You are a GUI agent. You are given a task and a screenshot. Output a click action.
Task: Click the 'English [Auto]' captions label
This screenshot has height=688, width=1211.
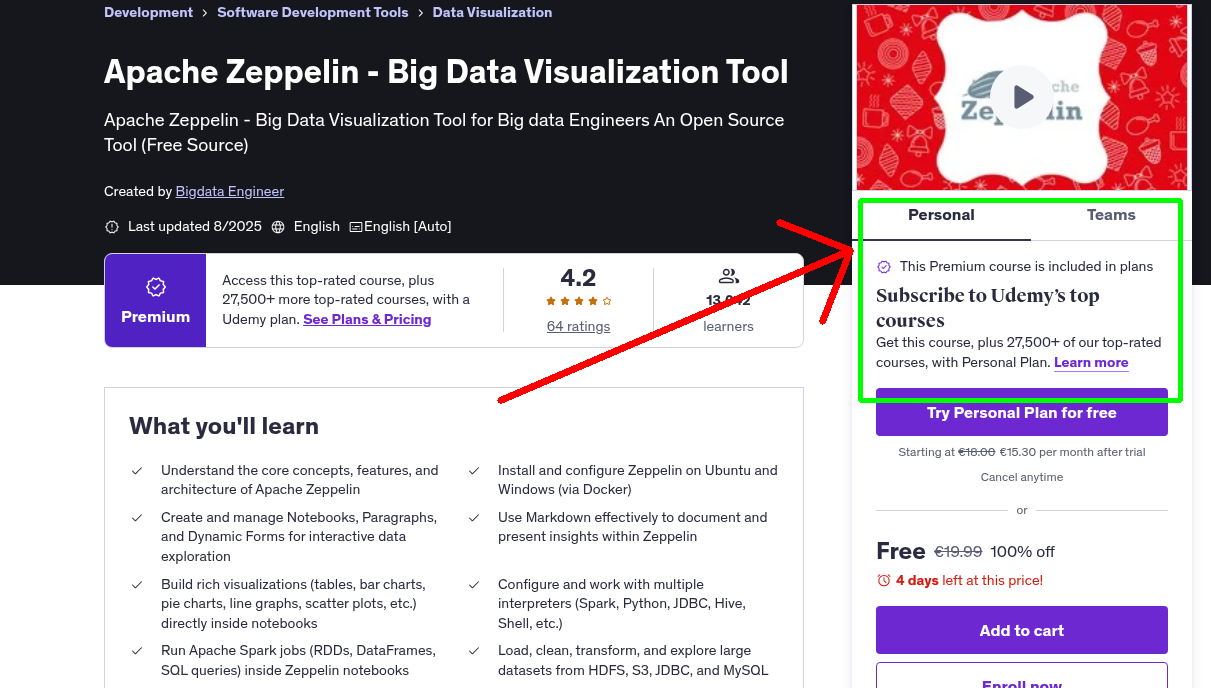408,227
